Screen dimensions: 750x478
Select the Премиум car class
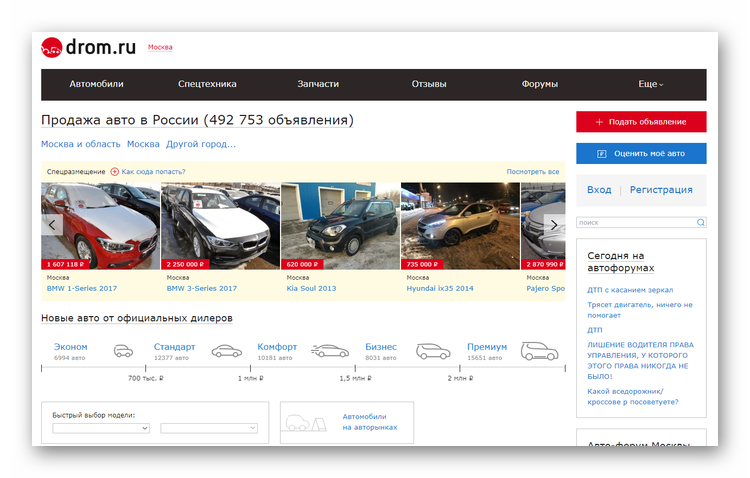point(487,347)
